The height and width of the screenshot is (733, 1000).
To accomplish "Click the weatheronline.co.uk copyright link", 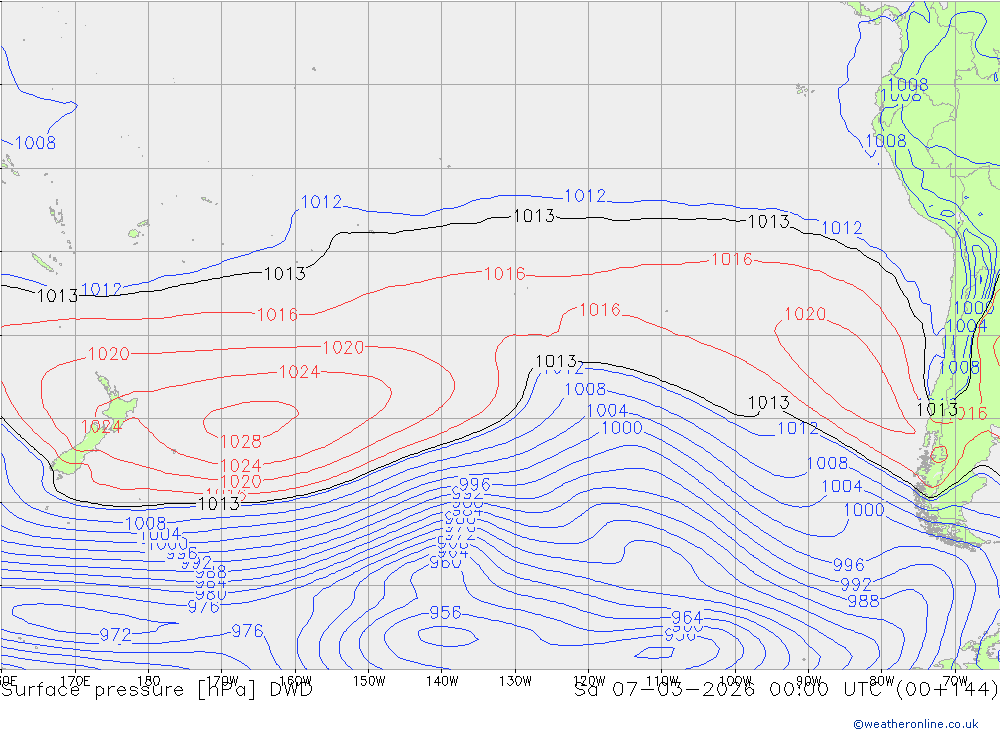I will coord(916,724).
